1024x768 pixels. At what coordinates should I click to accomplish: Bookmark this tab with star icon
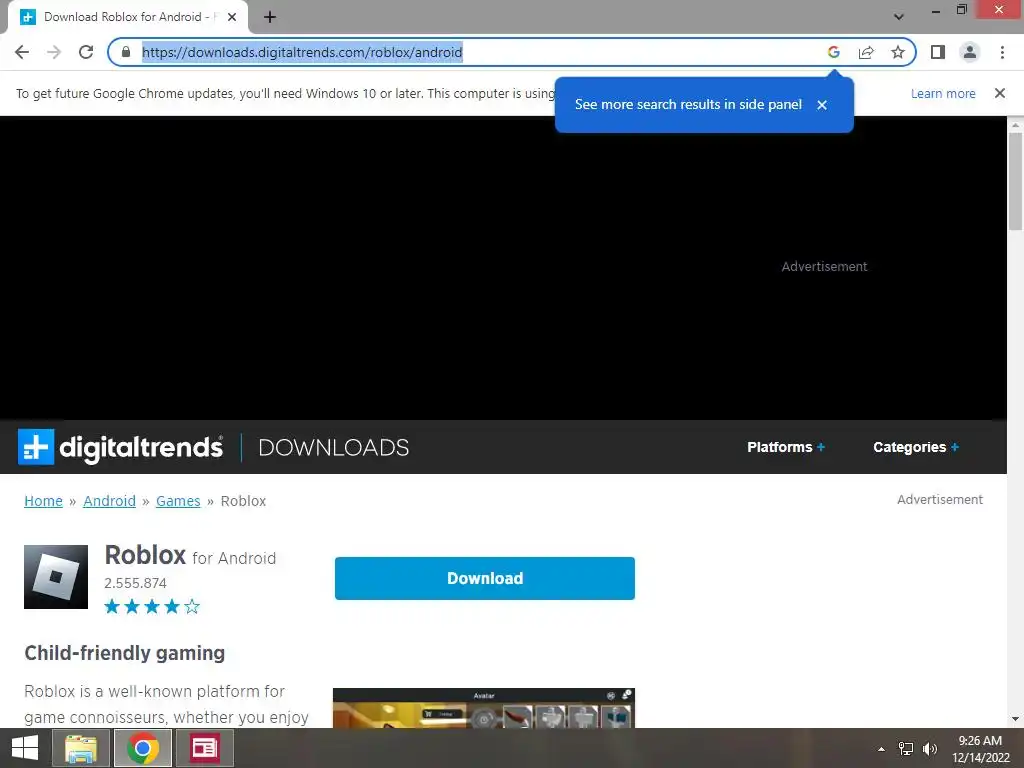click(898, 52)
